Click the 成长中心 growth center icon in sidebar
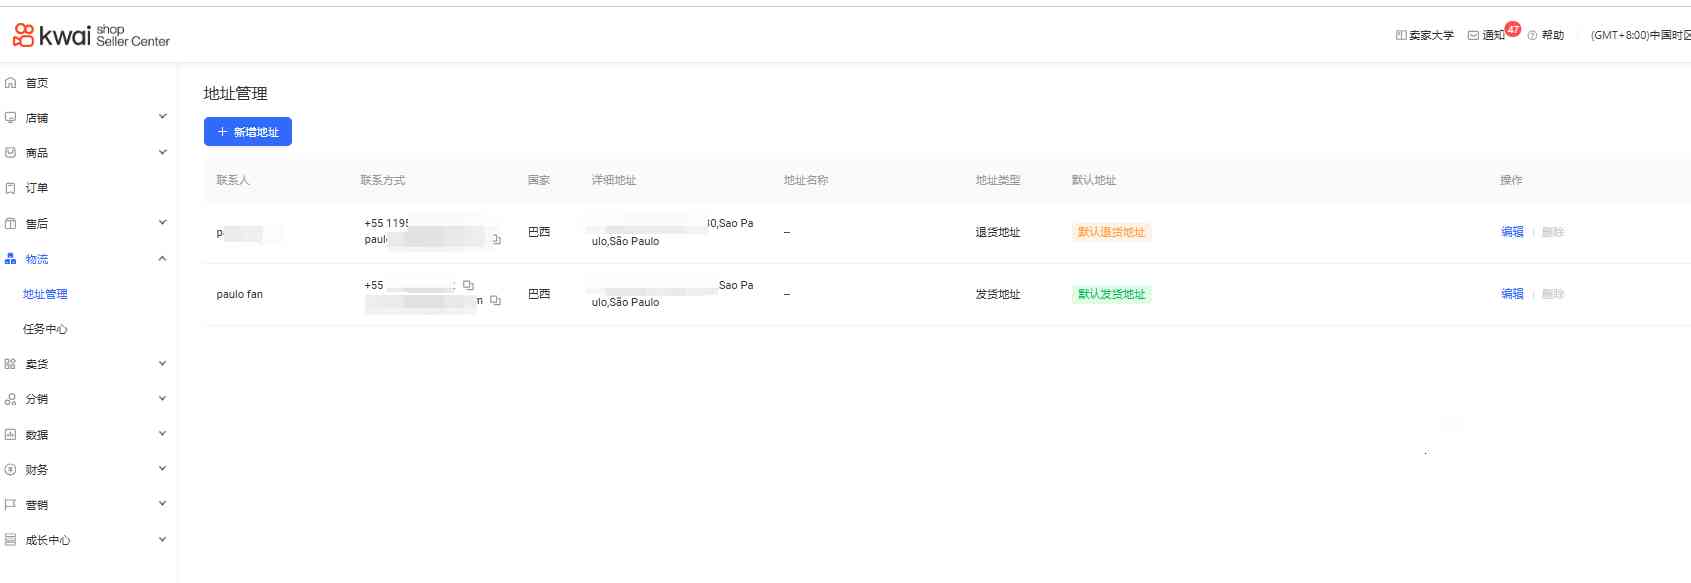The height and width of the screenshot is (583, 1691). [10, 540]
